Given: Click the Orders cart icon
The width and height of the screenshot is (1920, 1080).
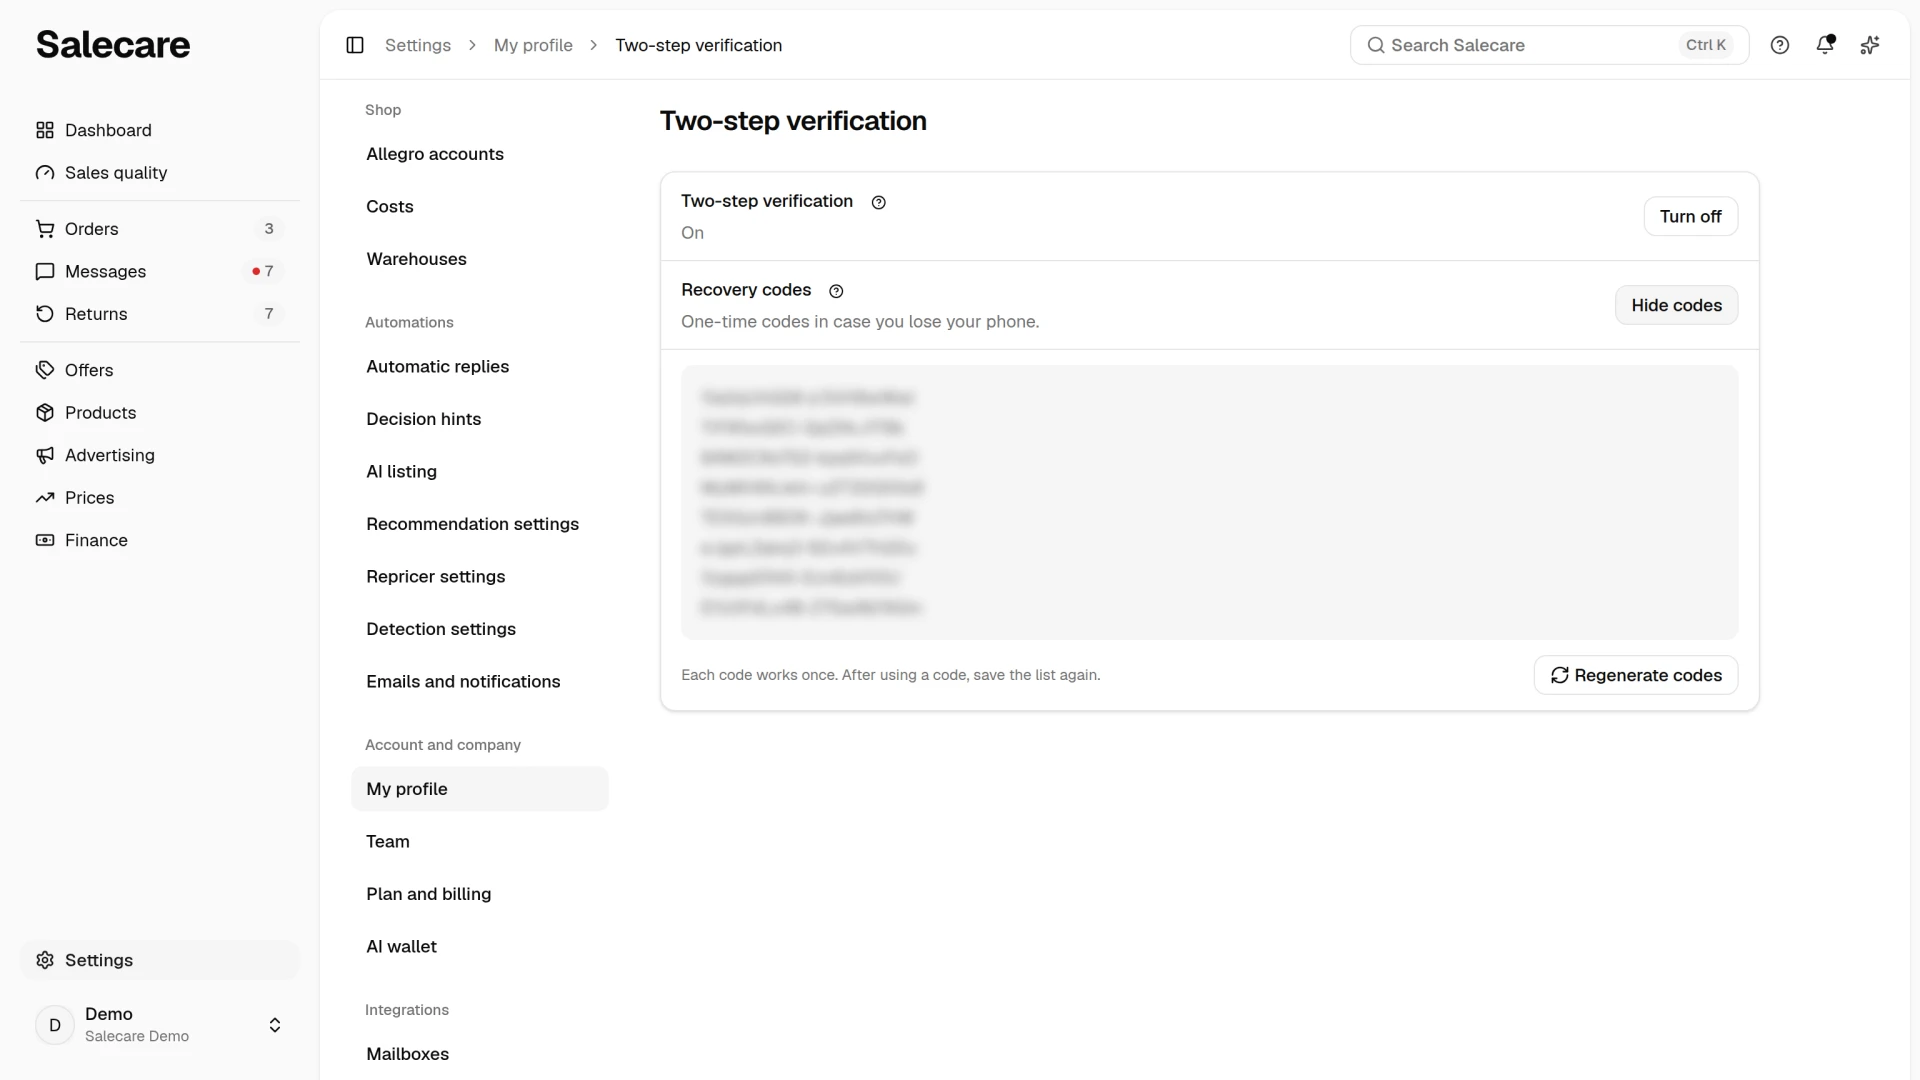Looking at the screenshot, I should pyautogui.click(x=45, y=229).
